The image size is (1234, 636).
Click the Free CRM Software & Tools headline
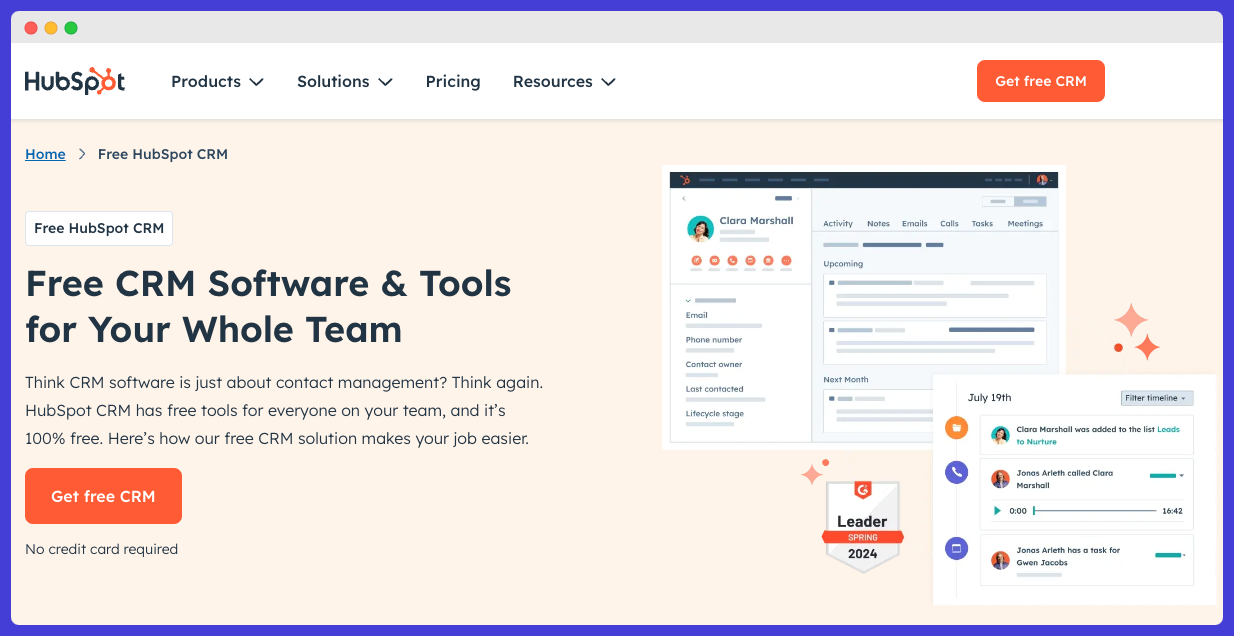pyautogui.click(x=268, y=306)
